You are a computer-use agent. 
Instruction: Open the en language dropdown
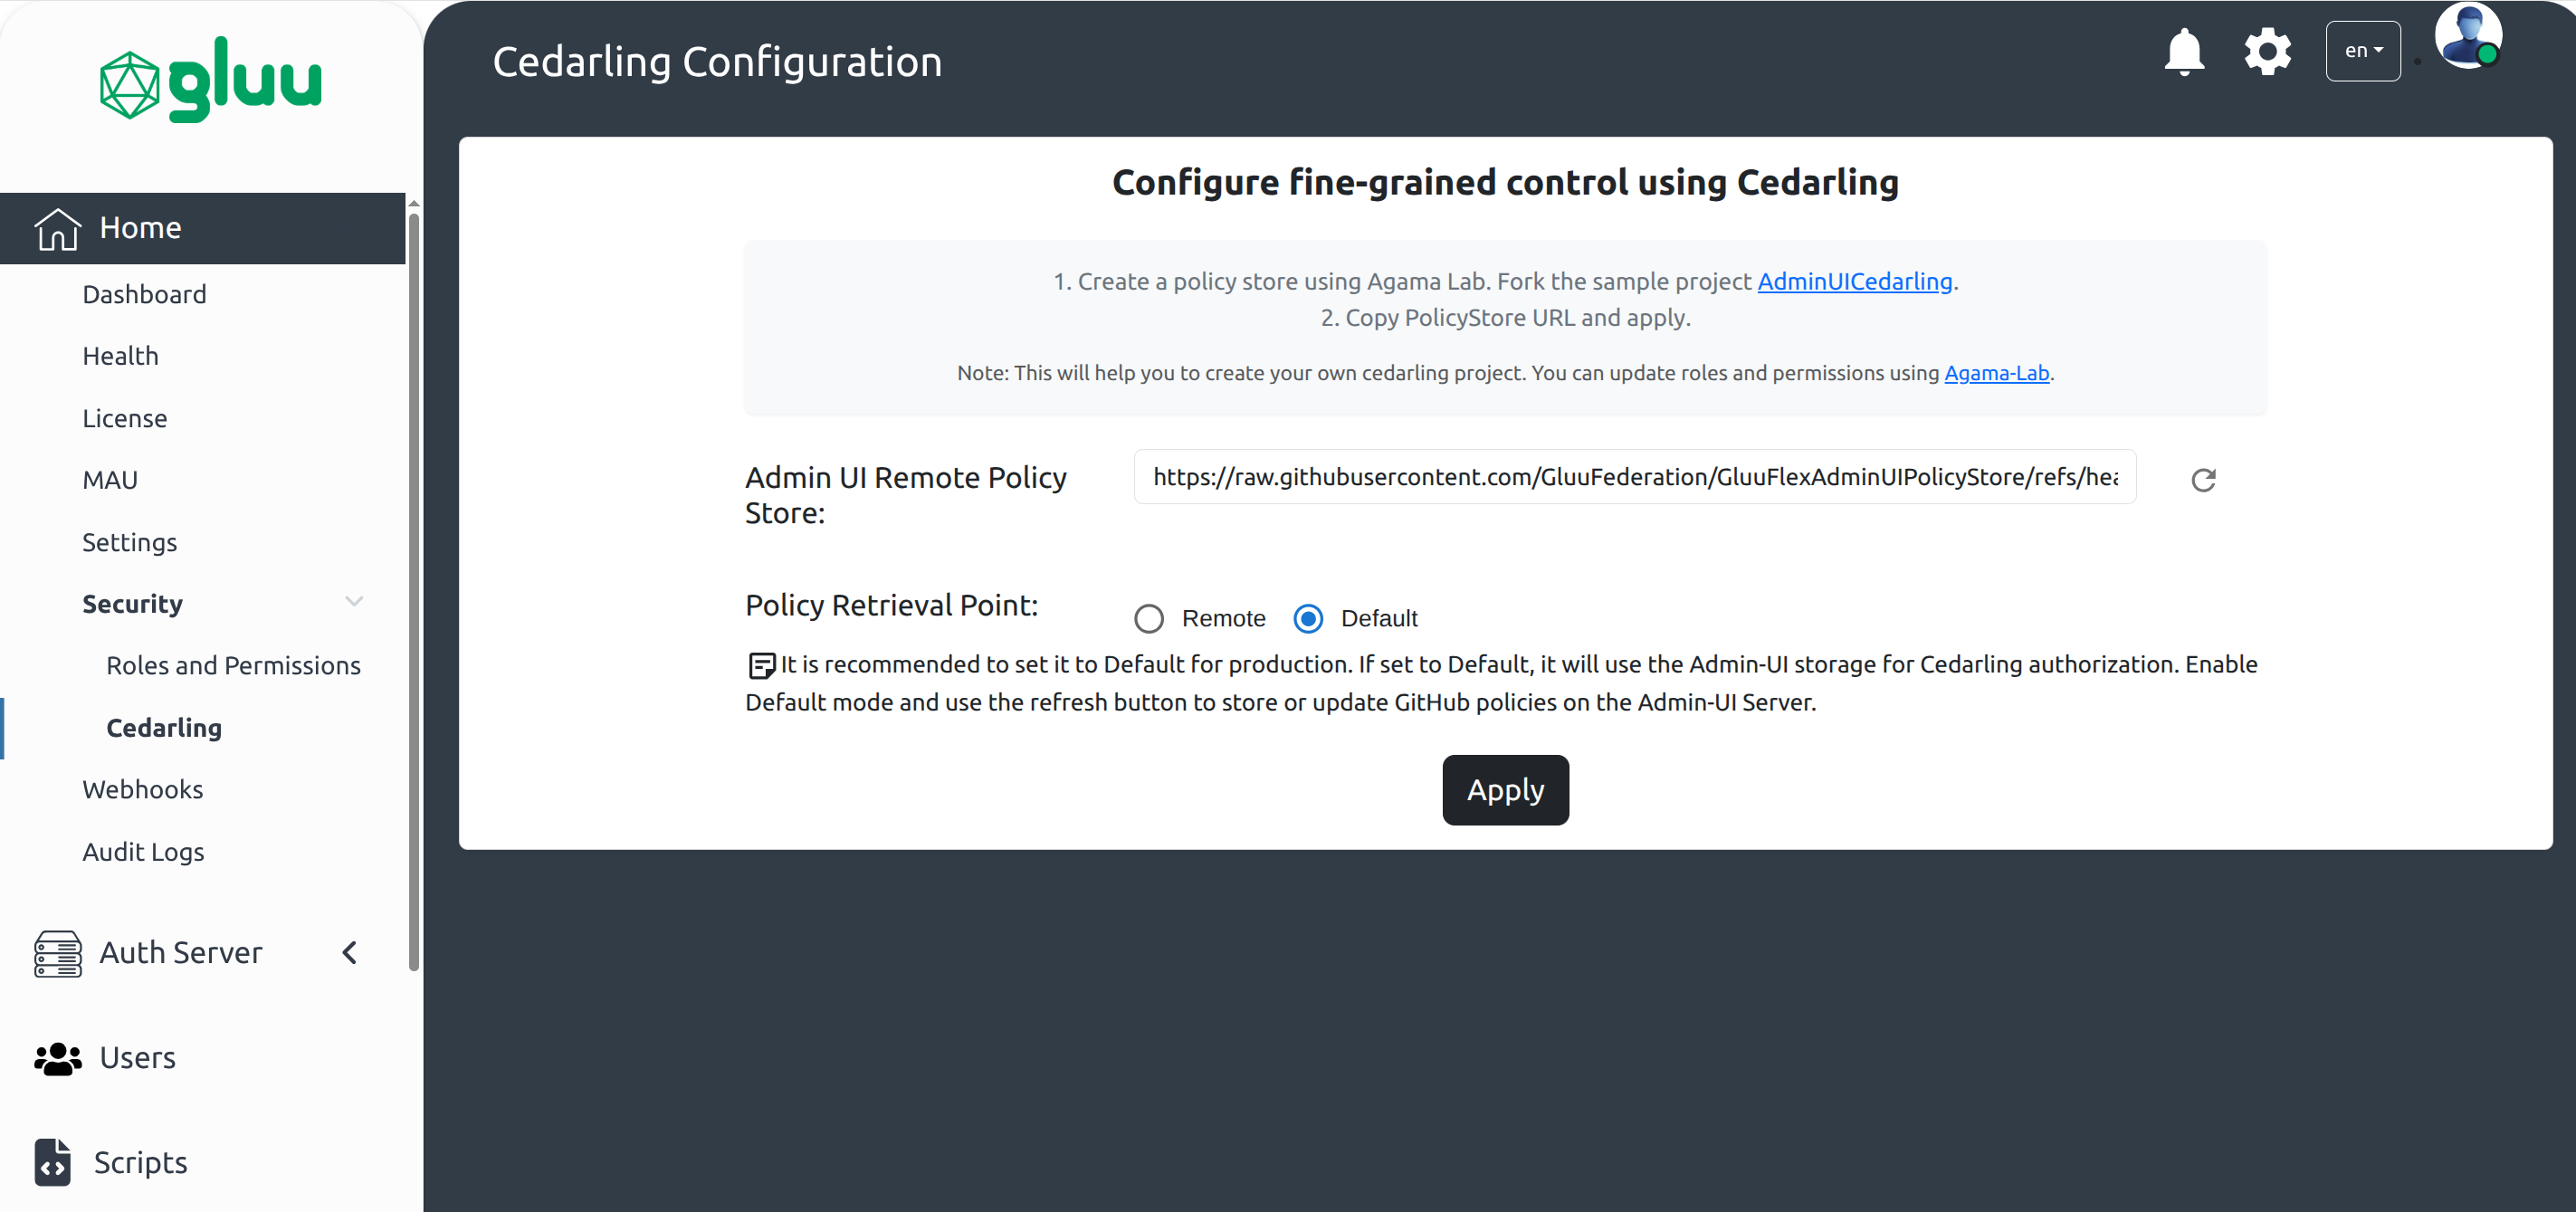pyautogui.click(x=2362, y=51)
